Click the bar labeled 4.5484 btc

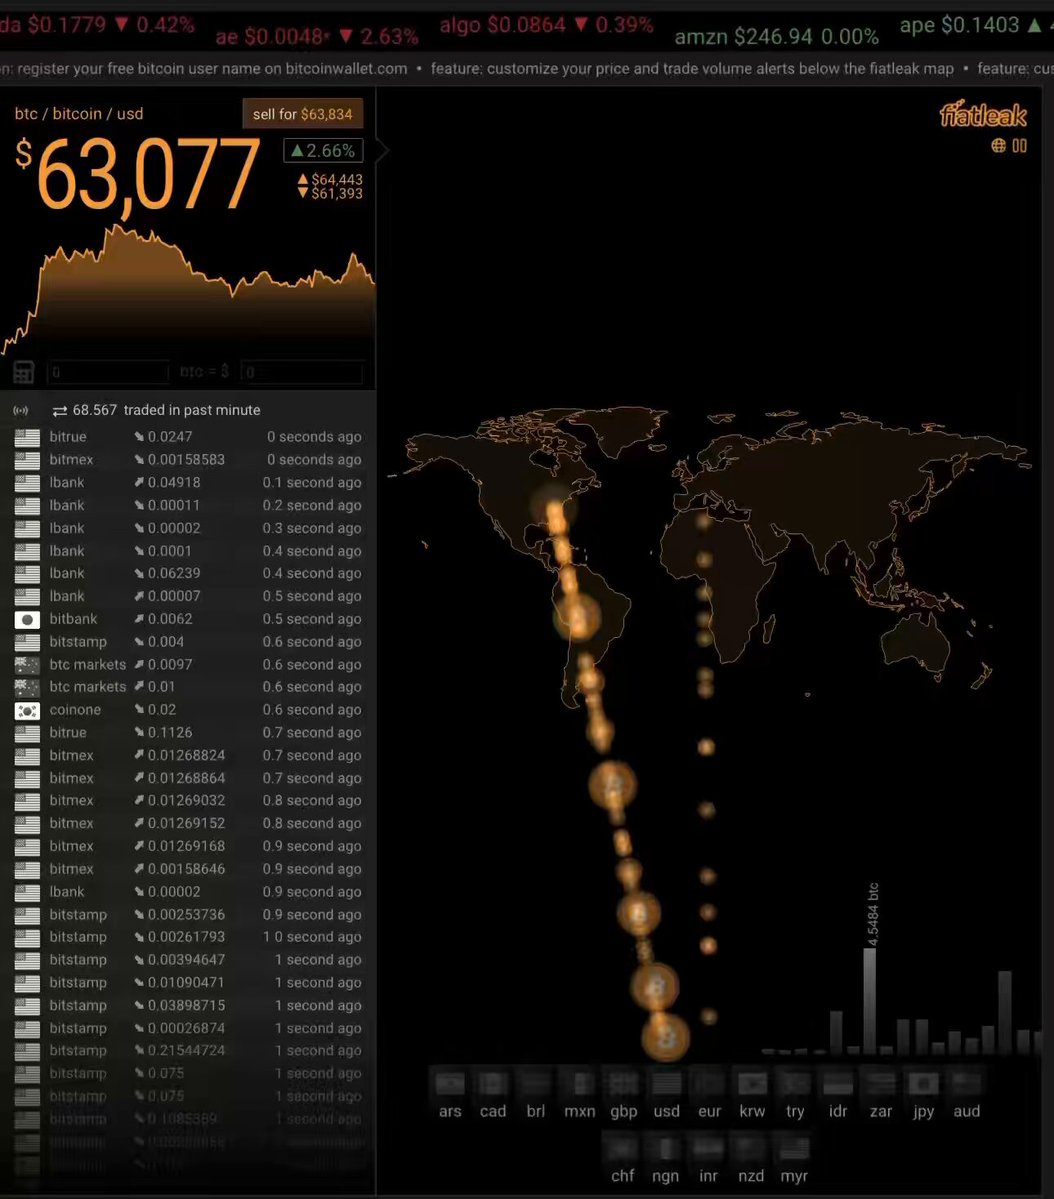tap(870, 1001)
